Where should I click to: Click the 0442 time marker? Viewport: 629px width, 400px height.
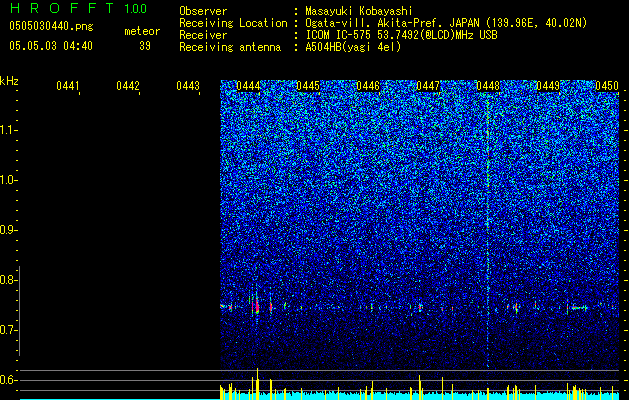coord(128,86)
